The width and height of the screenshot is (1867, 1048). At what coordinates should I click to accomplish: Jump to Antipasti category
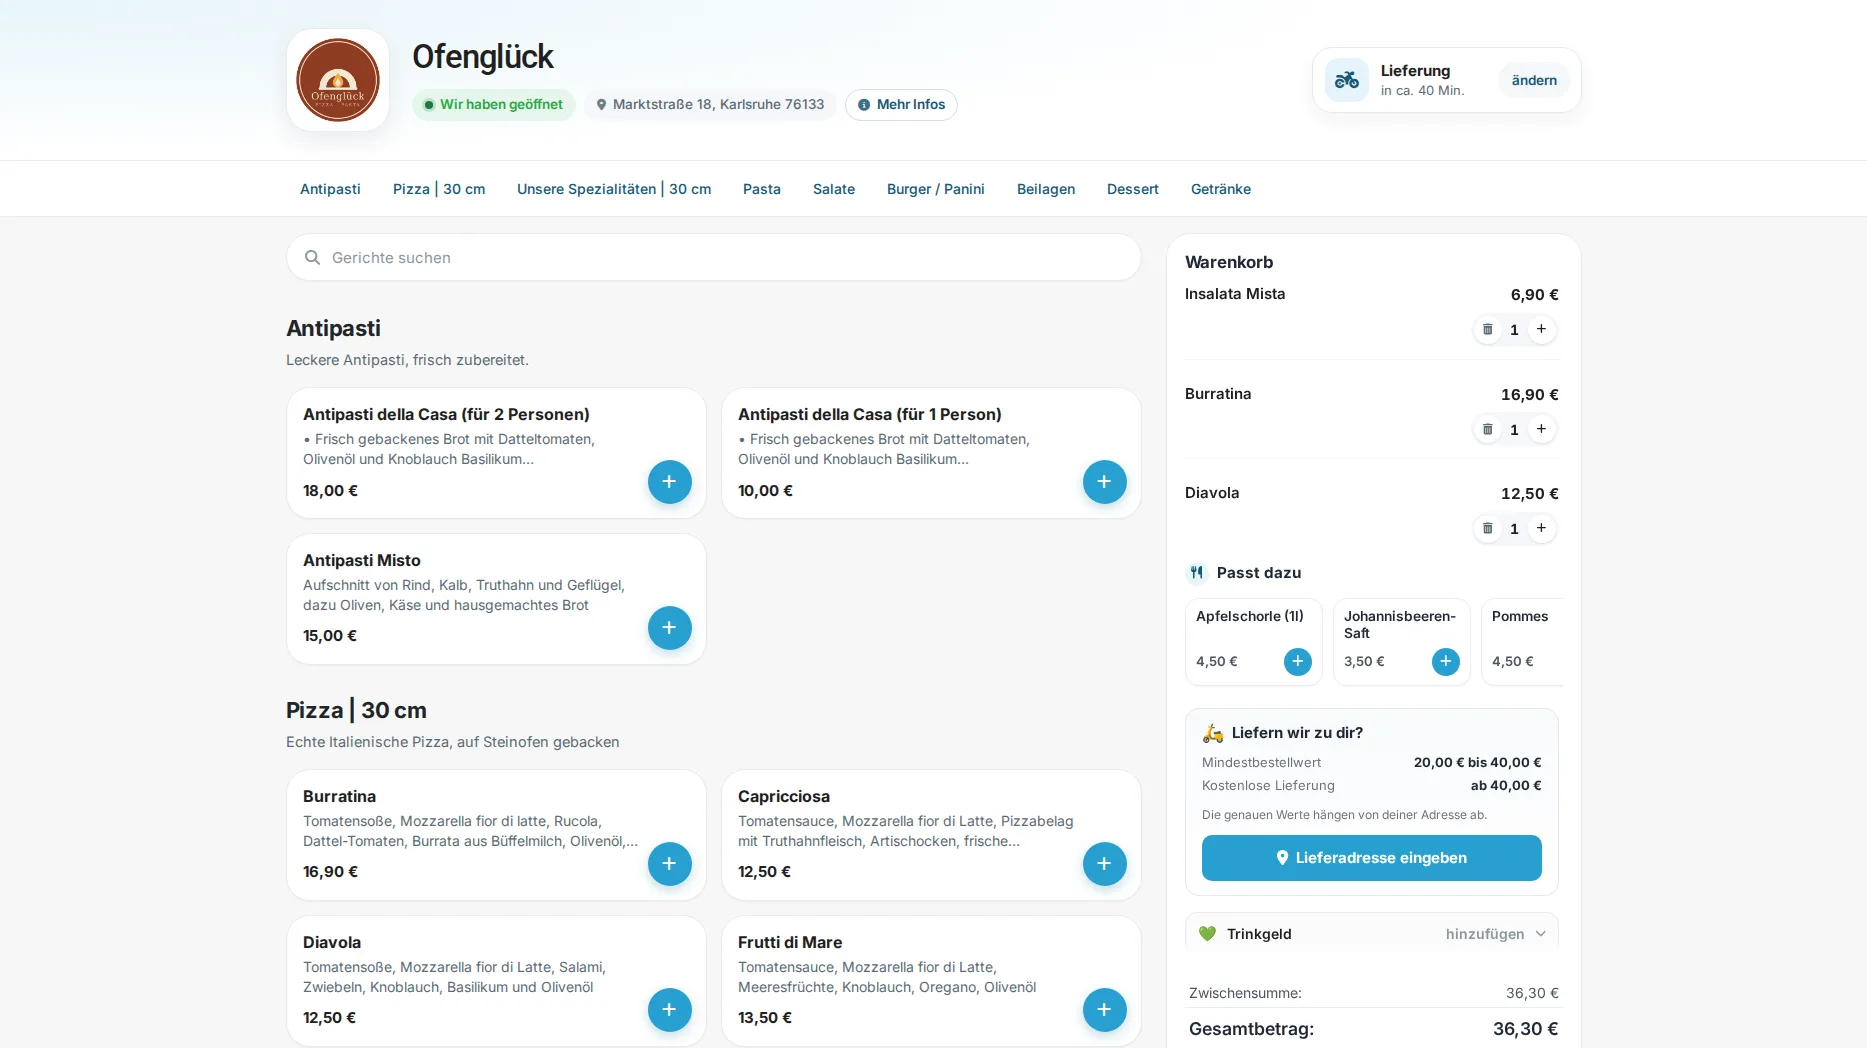(330, 189)
